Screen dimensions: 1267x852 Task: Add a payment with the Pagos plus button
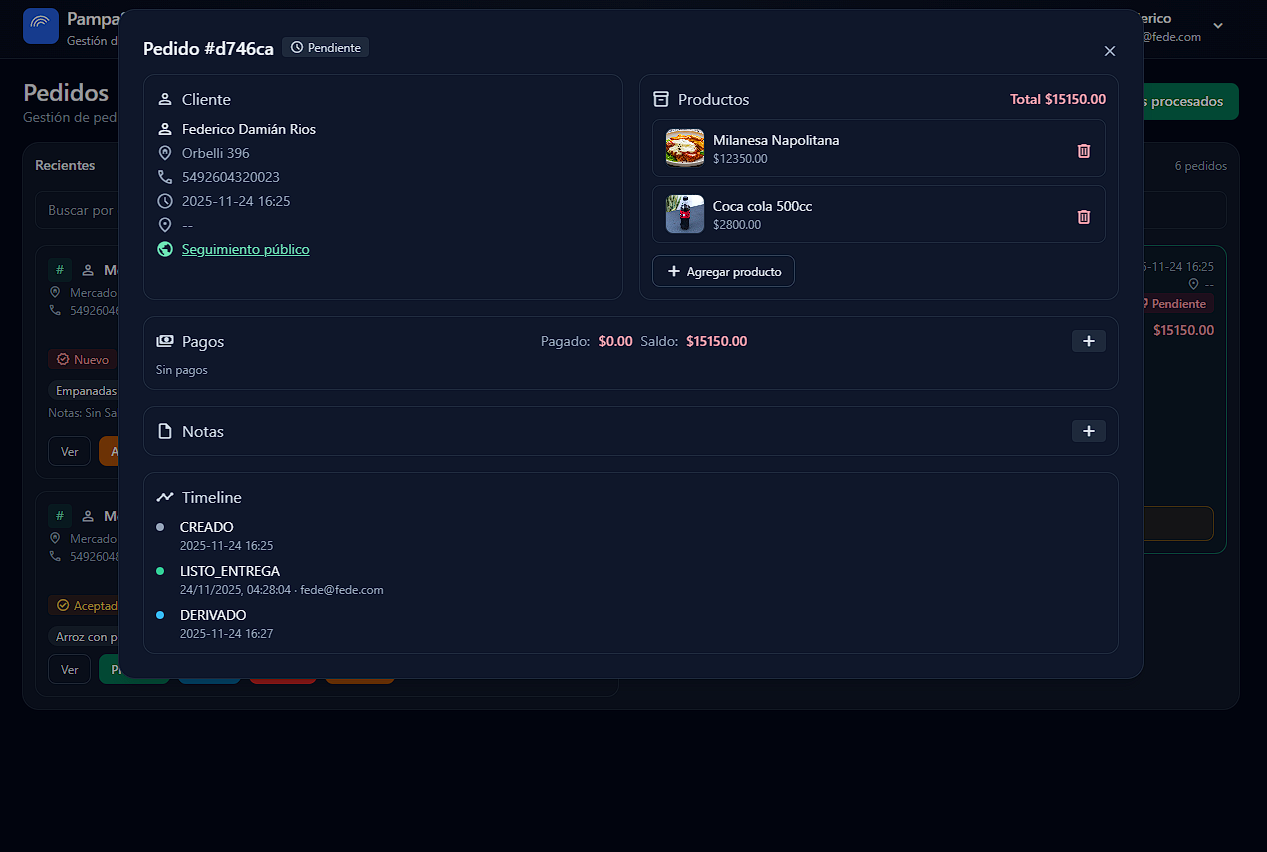1088,342
